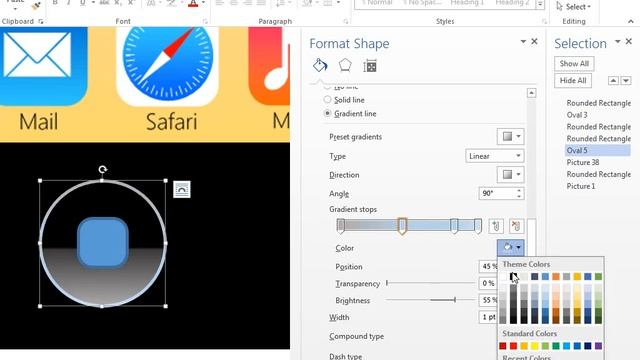The height and width of the screenshot is (360, 640).
Task: Open the Select dropdown in Editing
Action: [x=573, y=7]
